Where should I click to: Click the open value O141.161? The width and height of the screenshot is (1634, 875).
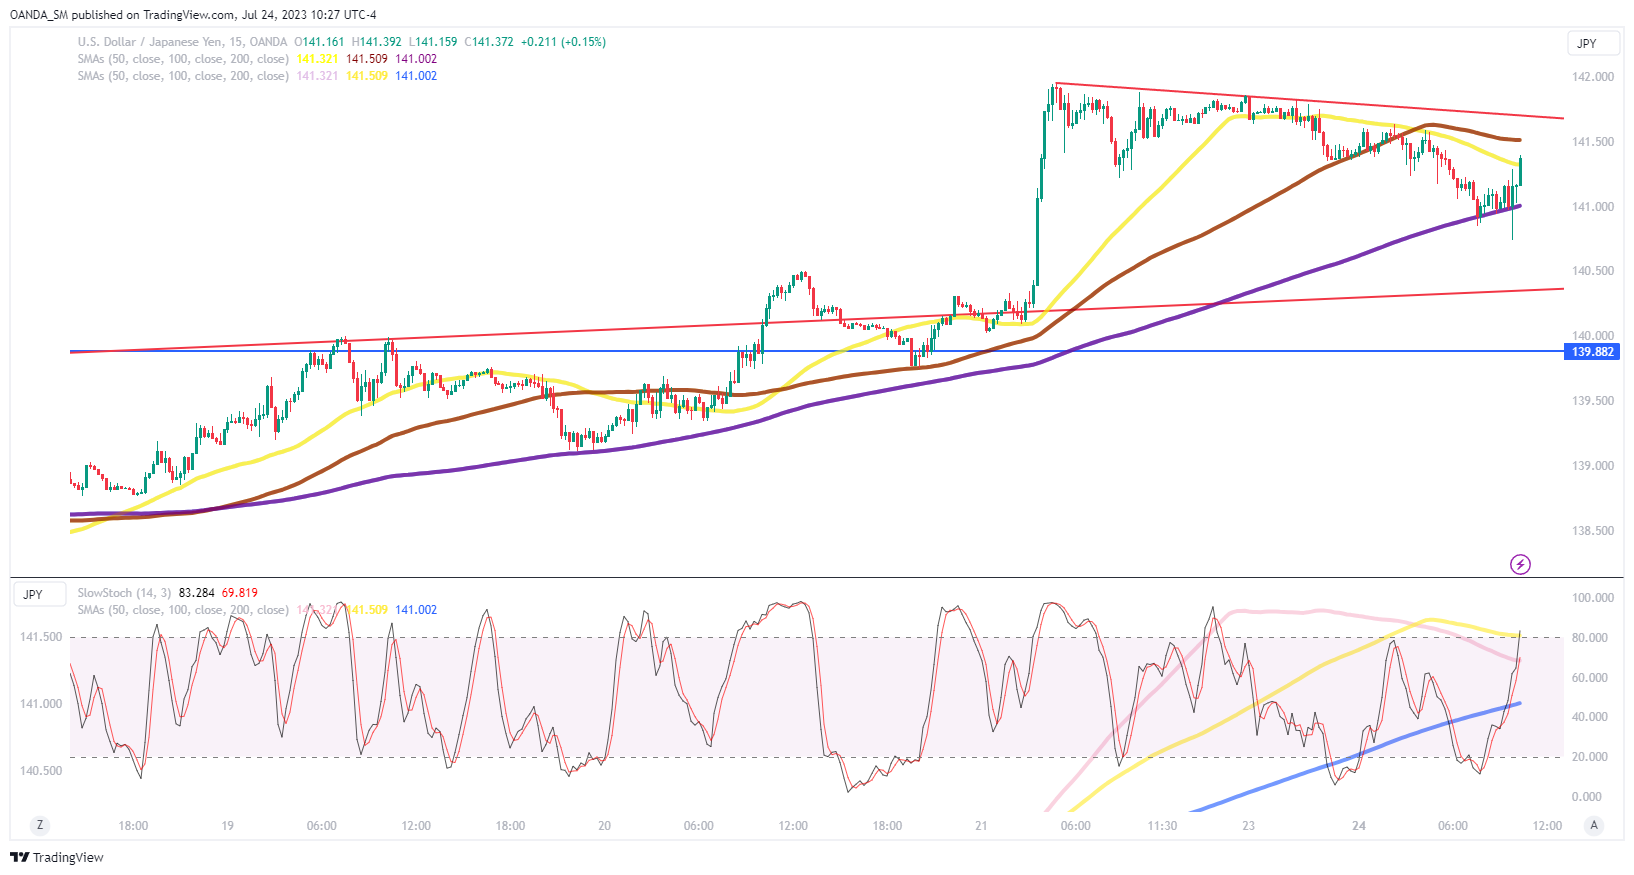click(x=319, y=42)
